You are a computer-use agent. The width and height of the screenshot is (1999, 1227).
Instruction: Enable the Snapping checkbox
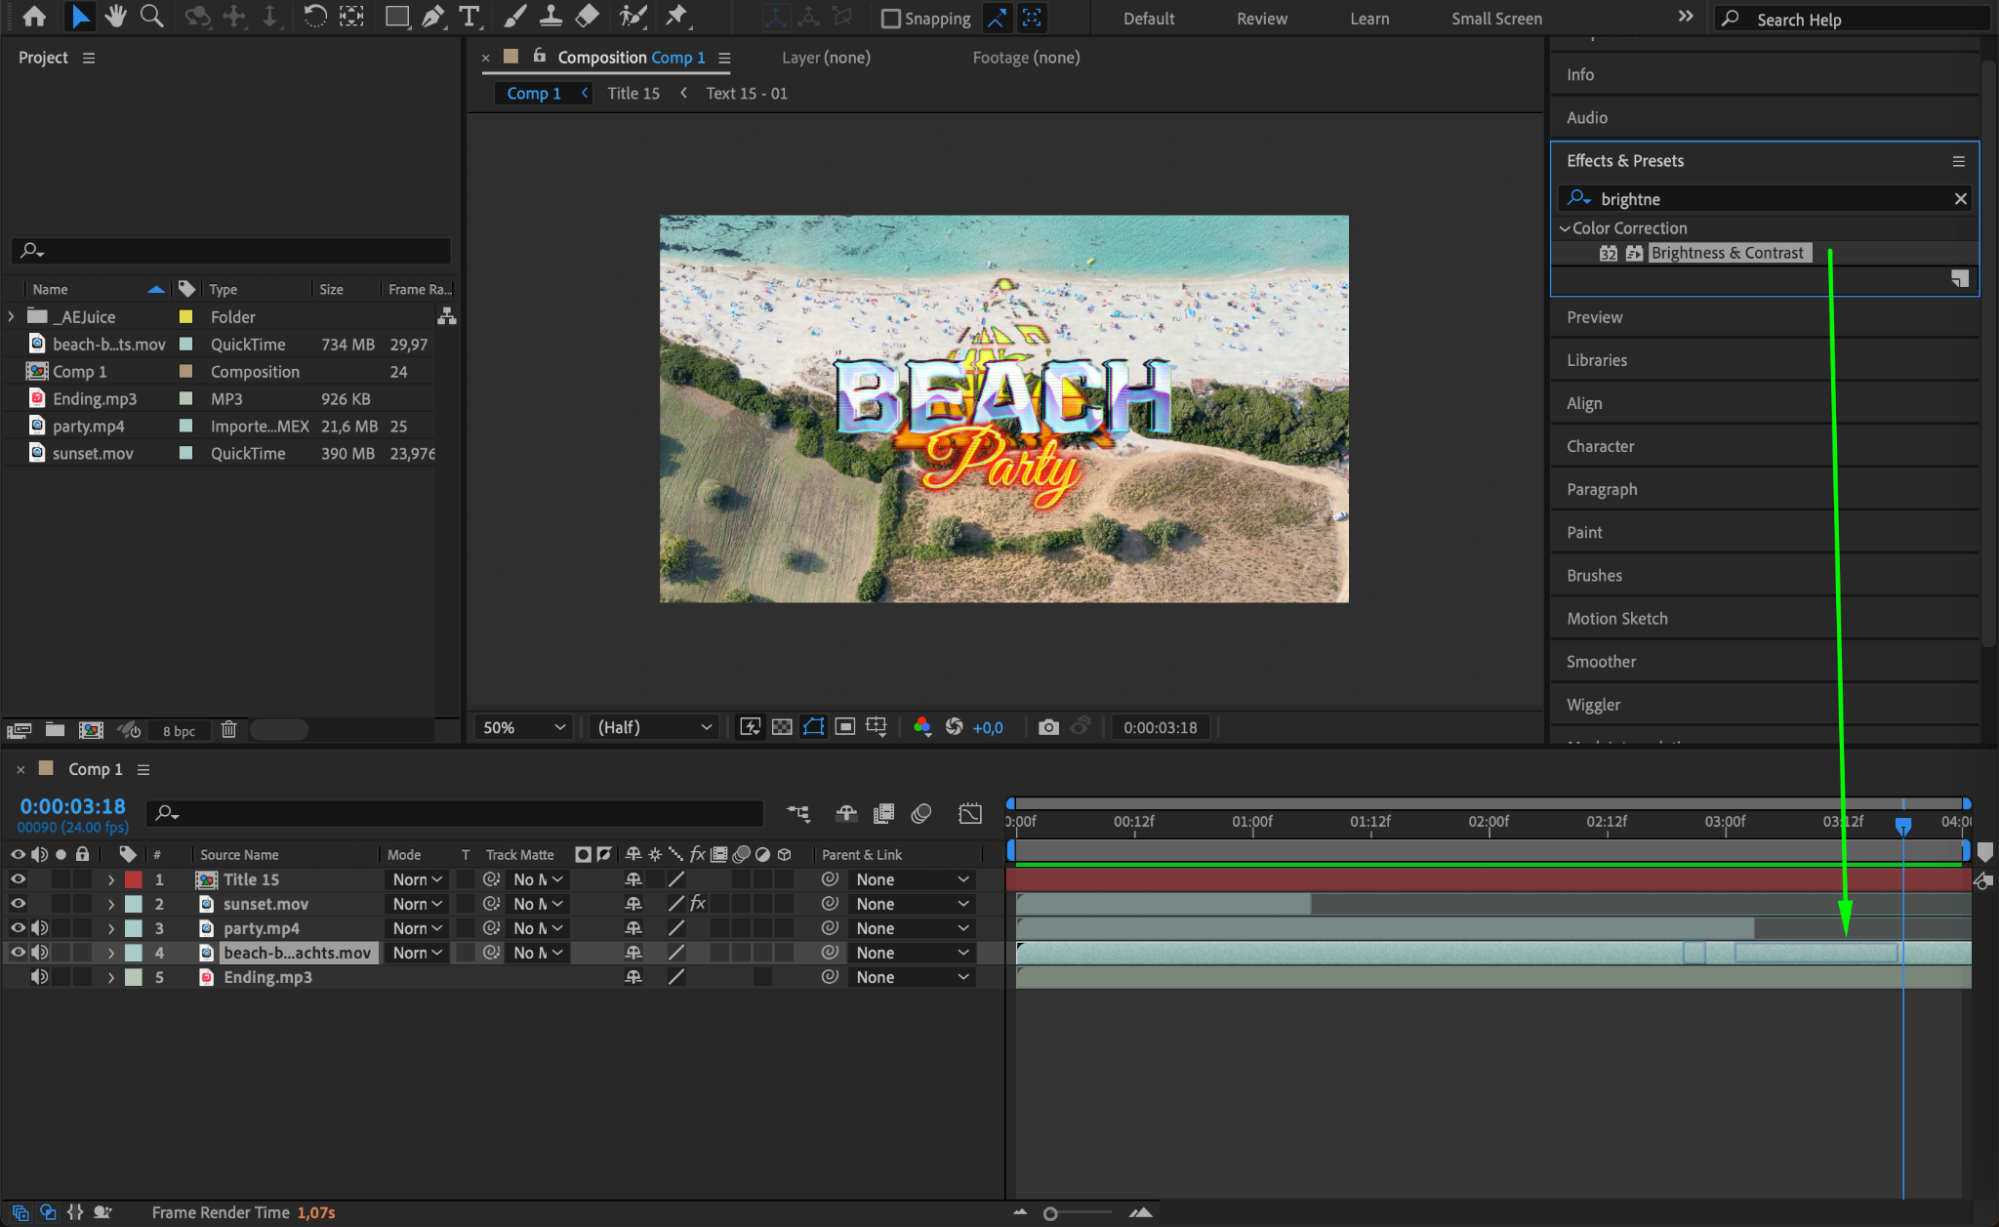coord(890,18)
